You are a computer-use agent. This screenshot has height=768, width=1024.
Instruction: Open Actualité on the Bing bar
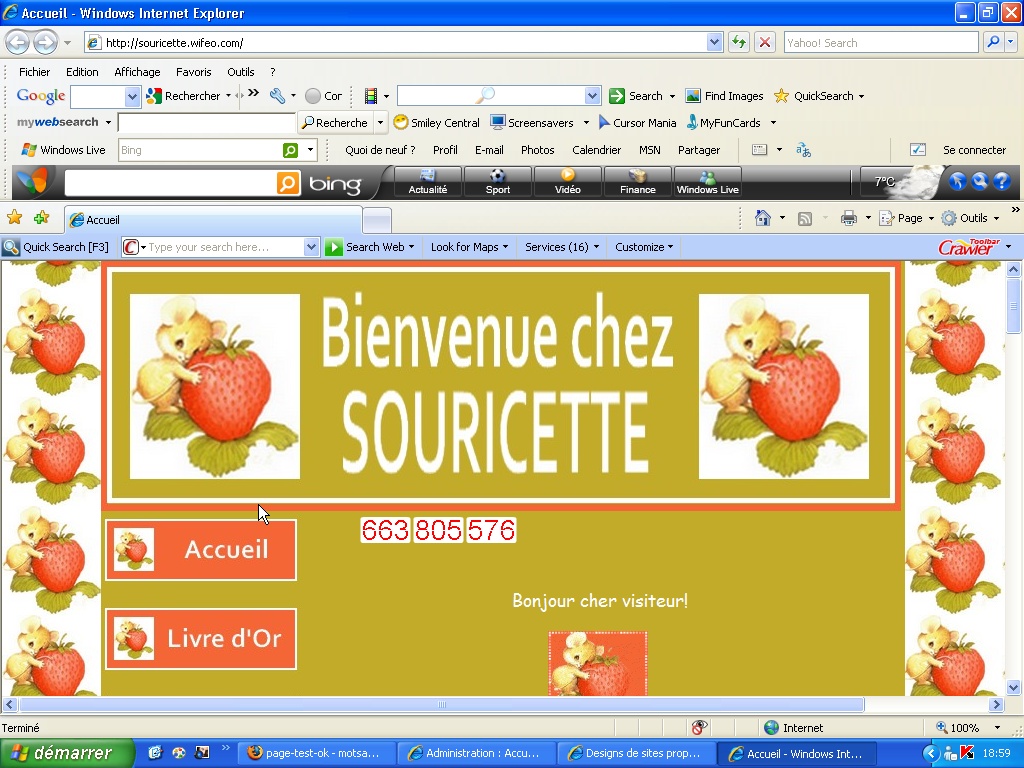(x=428, y=182)
